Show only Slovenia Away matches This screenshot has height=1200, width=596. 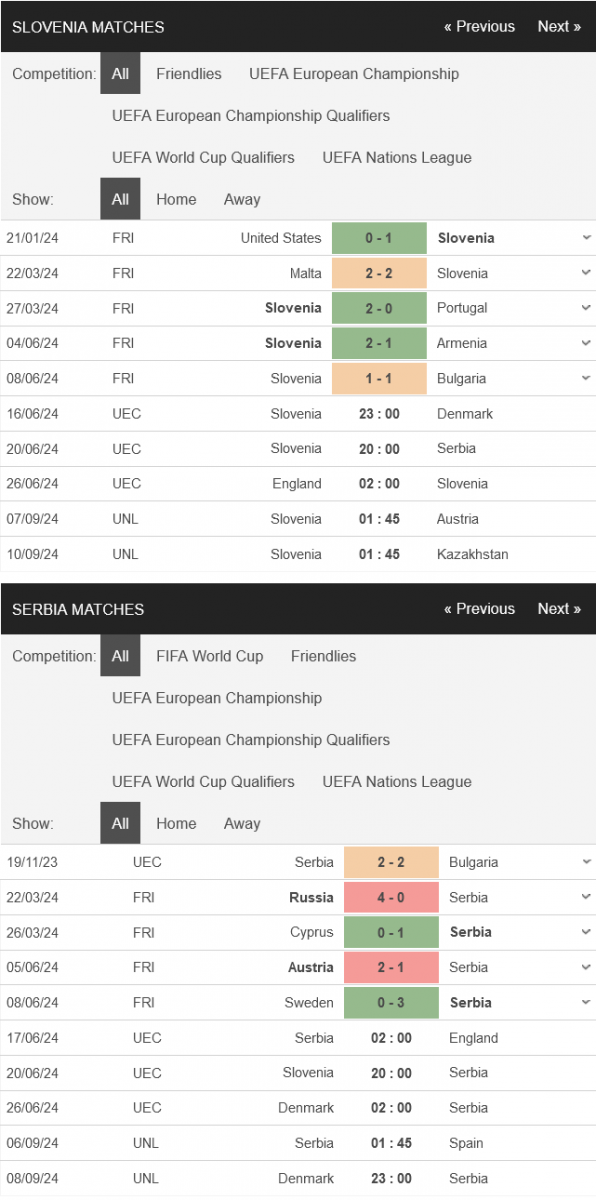242,199
